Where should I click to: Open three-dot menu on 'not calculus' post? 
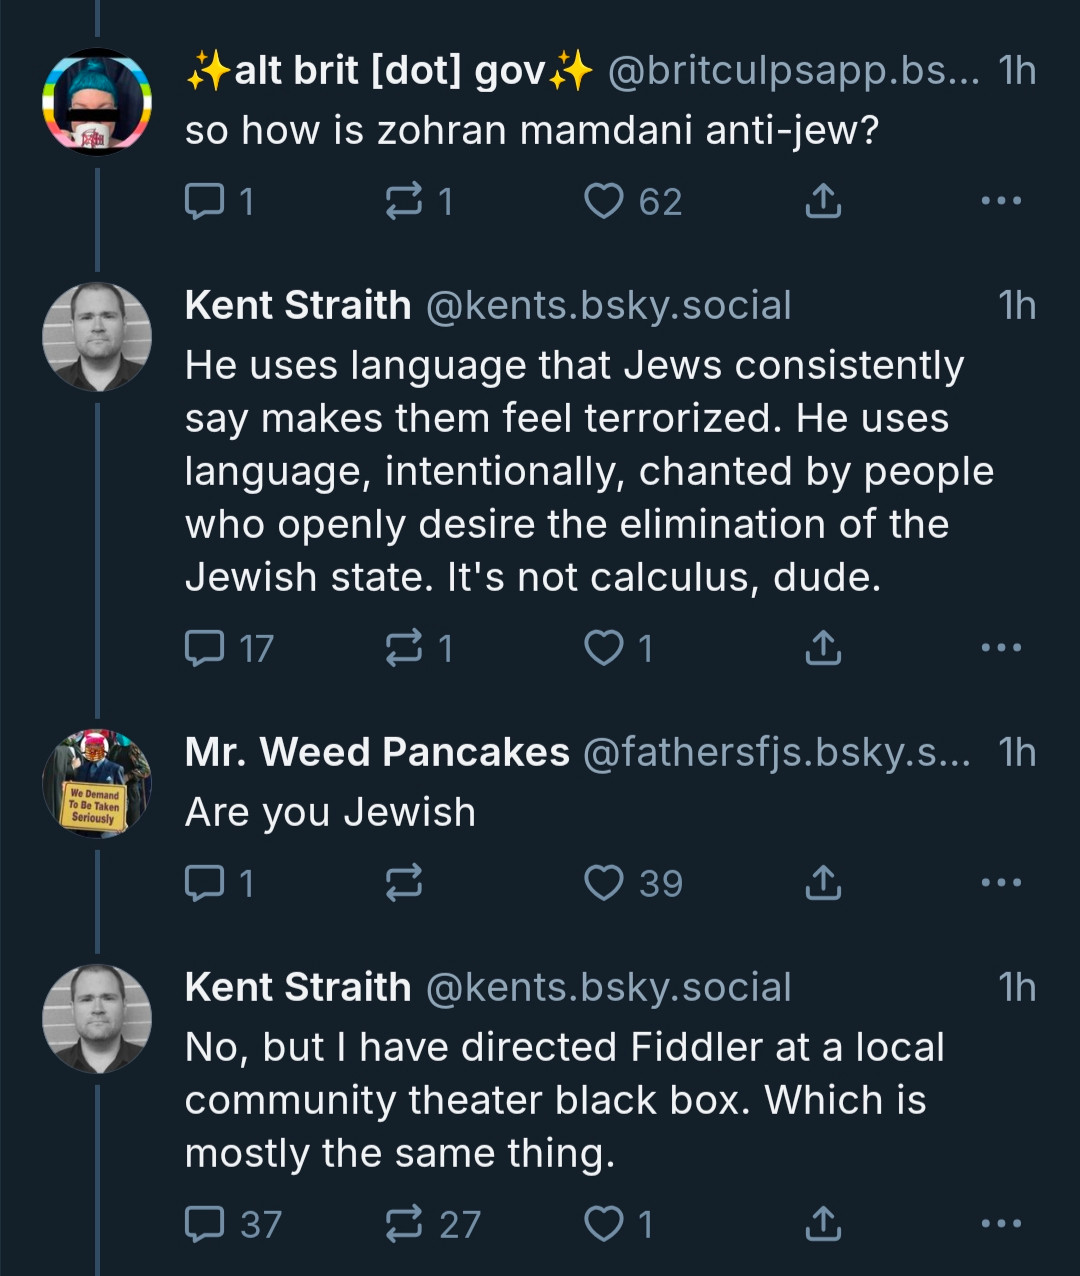pyautogui.click(x=1001, y=648)
